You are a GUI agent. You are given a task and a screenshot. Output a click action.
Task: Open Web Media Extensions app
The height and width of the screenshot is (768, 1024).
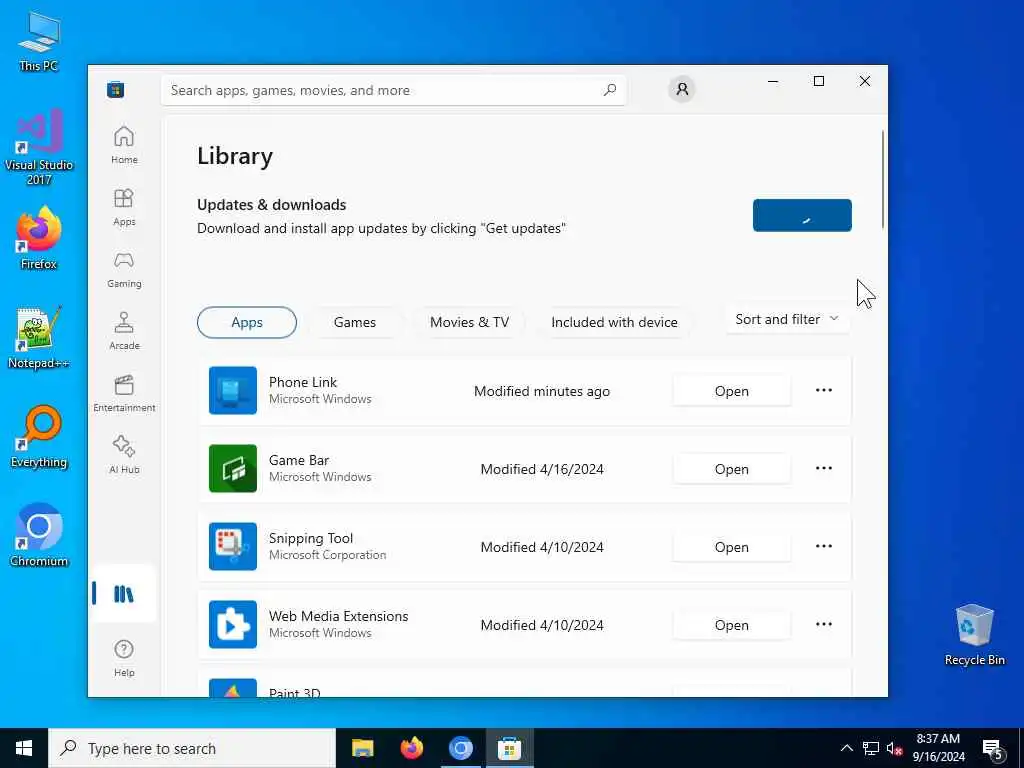pos(731,625)
